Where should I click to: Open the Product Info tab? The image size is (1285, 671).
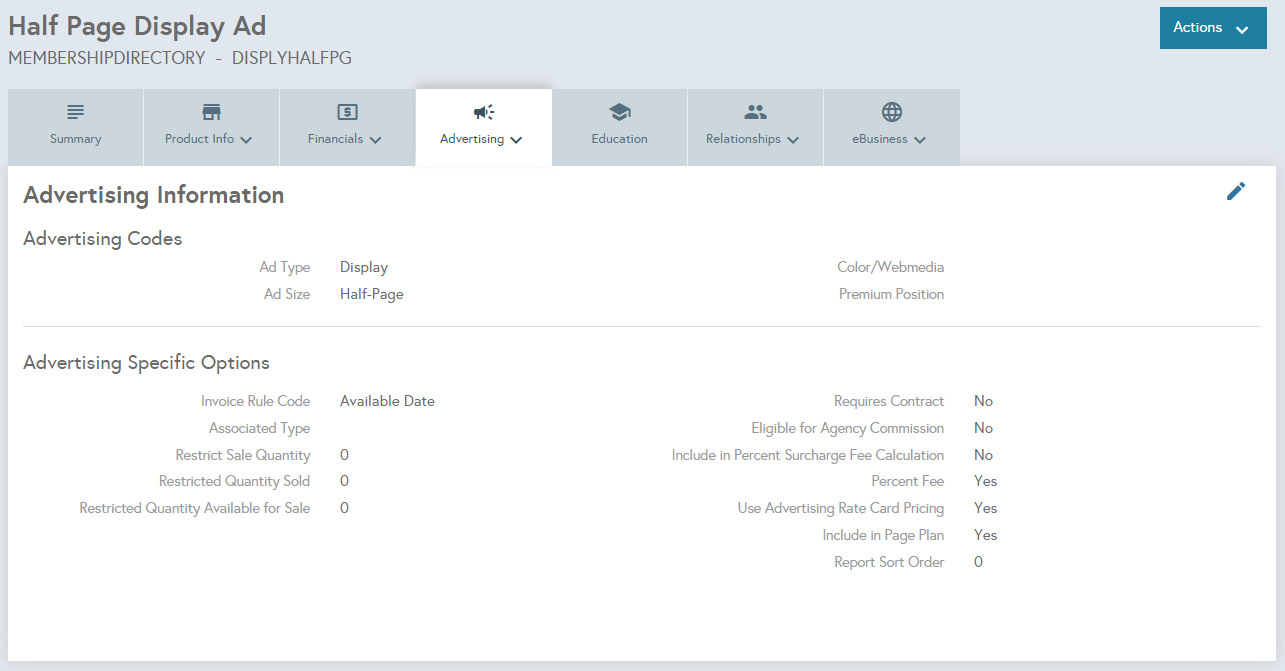click(211, 127)
